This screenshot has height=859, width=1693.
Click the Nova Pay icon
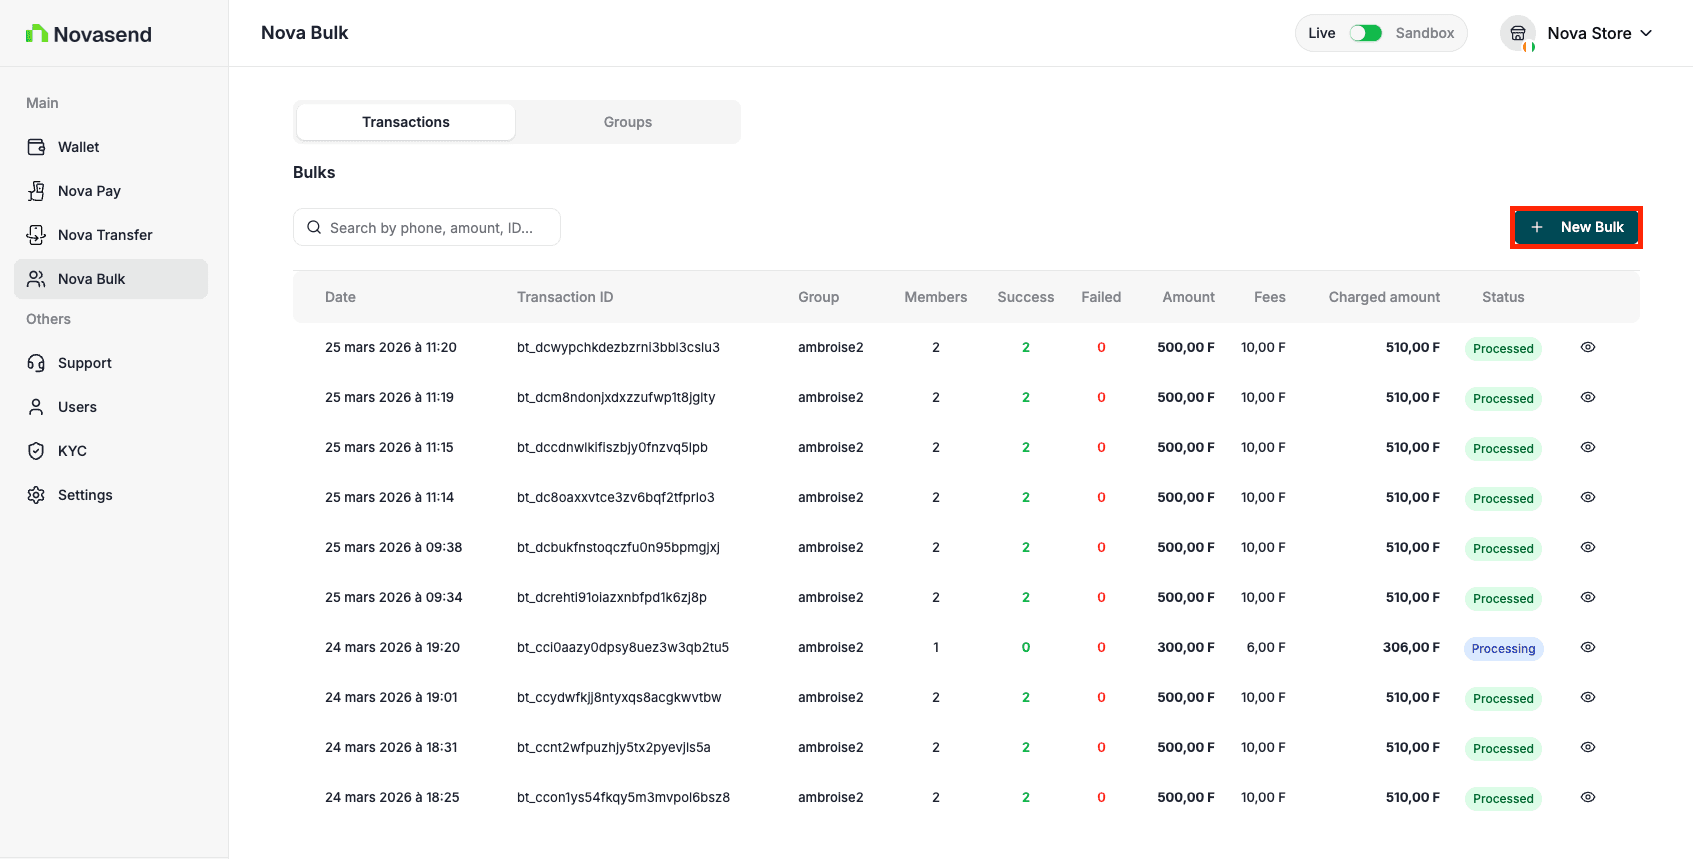36,191
